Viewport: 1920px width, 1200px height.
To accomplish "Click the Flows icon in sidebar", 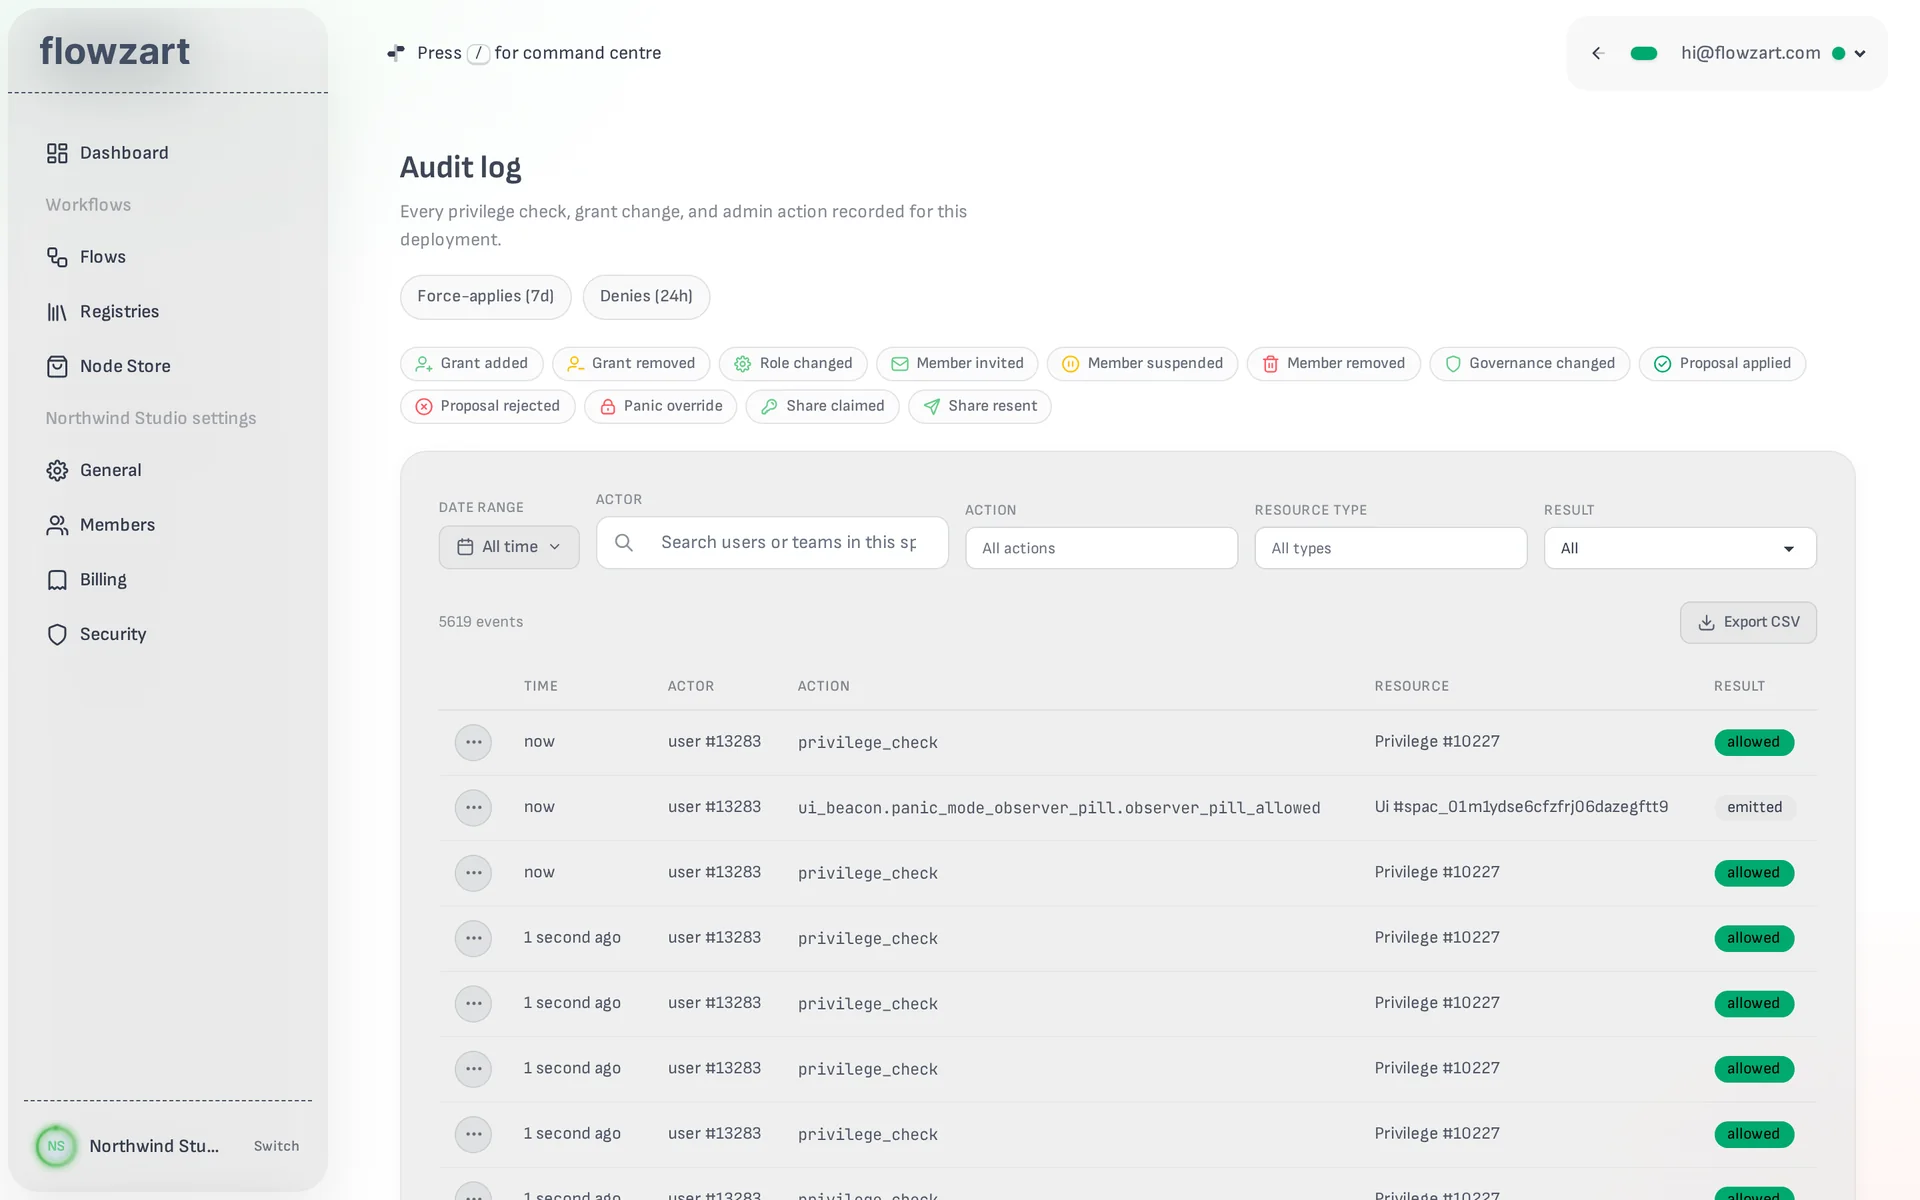I will click(x=57, y=257).
